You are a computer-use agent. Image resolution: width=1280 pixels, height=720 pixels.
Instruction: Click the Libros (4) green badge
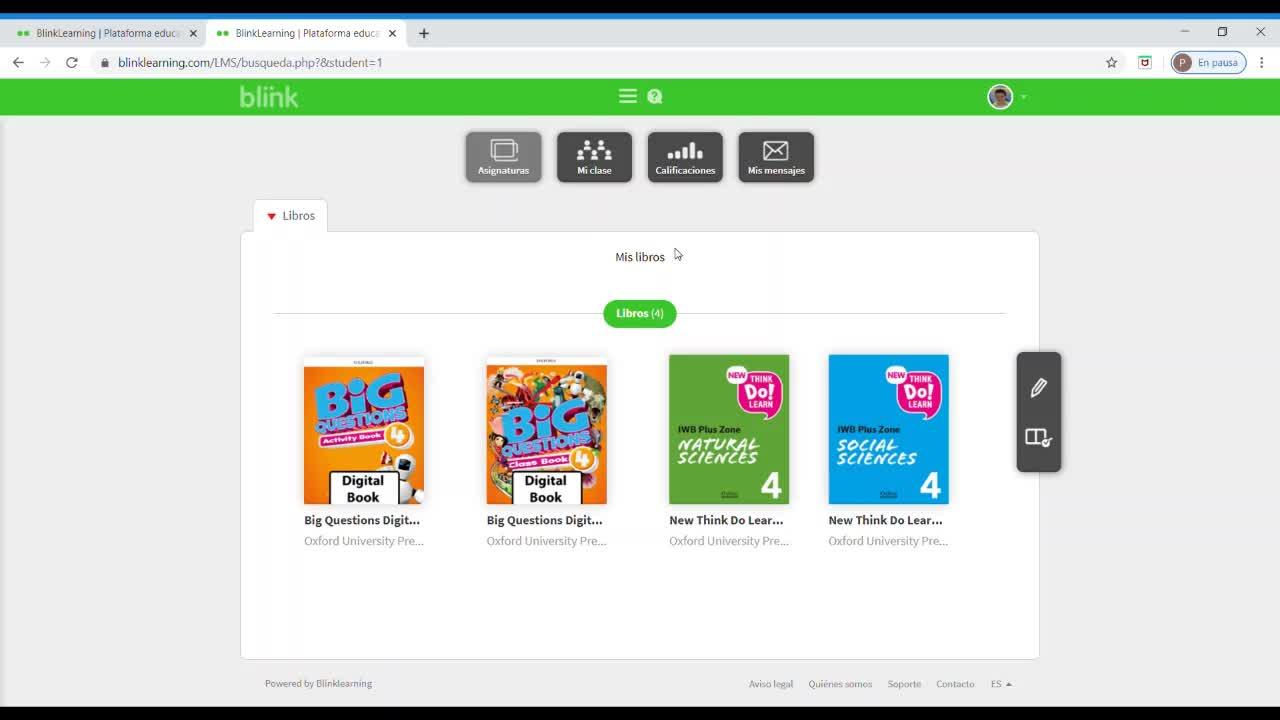pos(640,313)
